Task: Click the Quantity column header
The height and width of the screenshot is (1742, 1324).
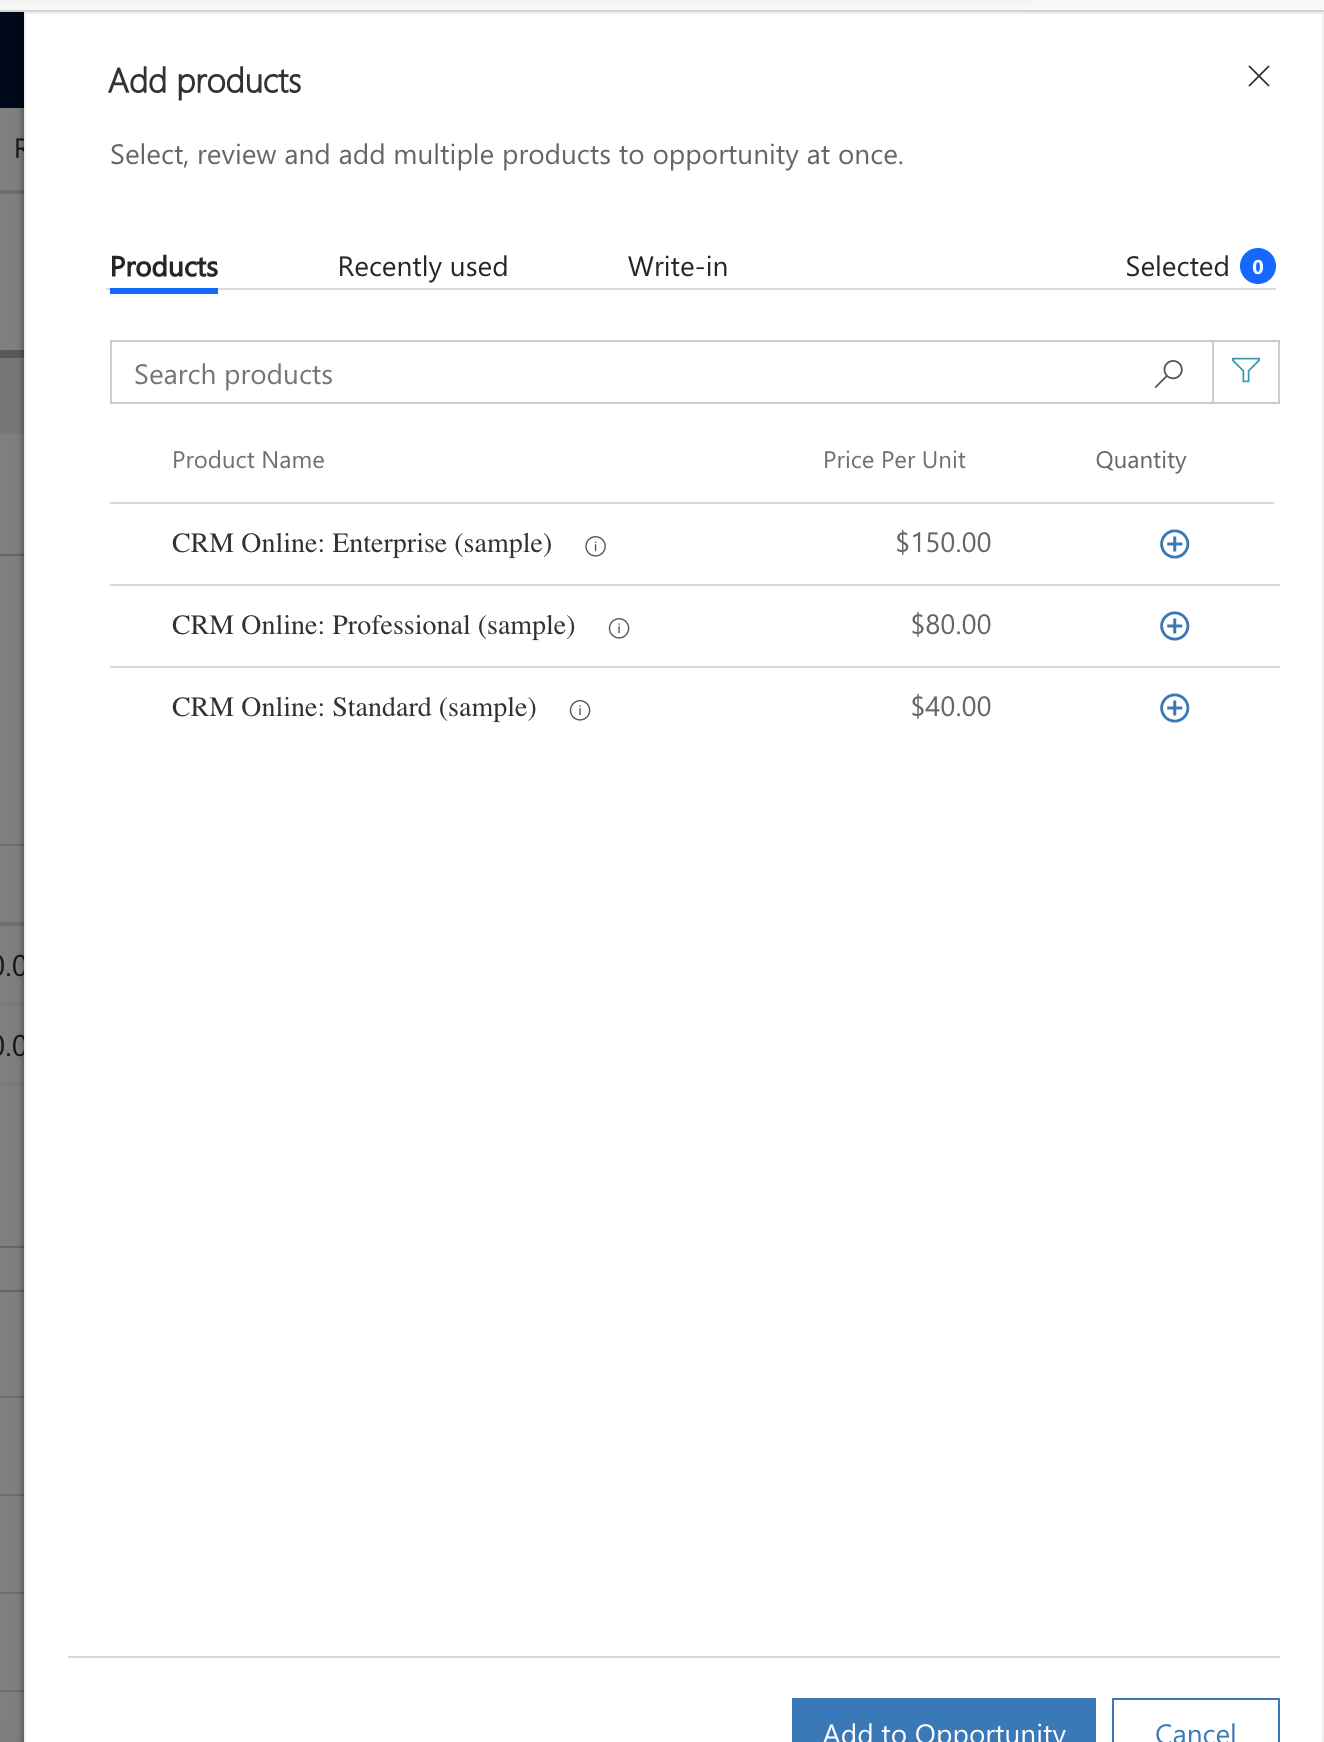Action: [1141, 460]
